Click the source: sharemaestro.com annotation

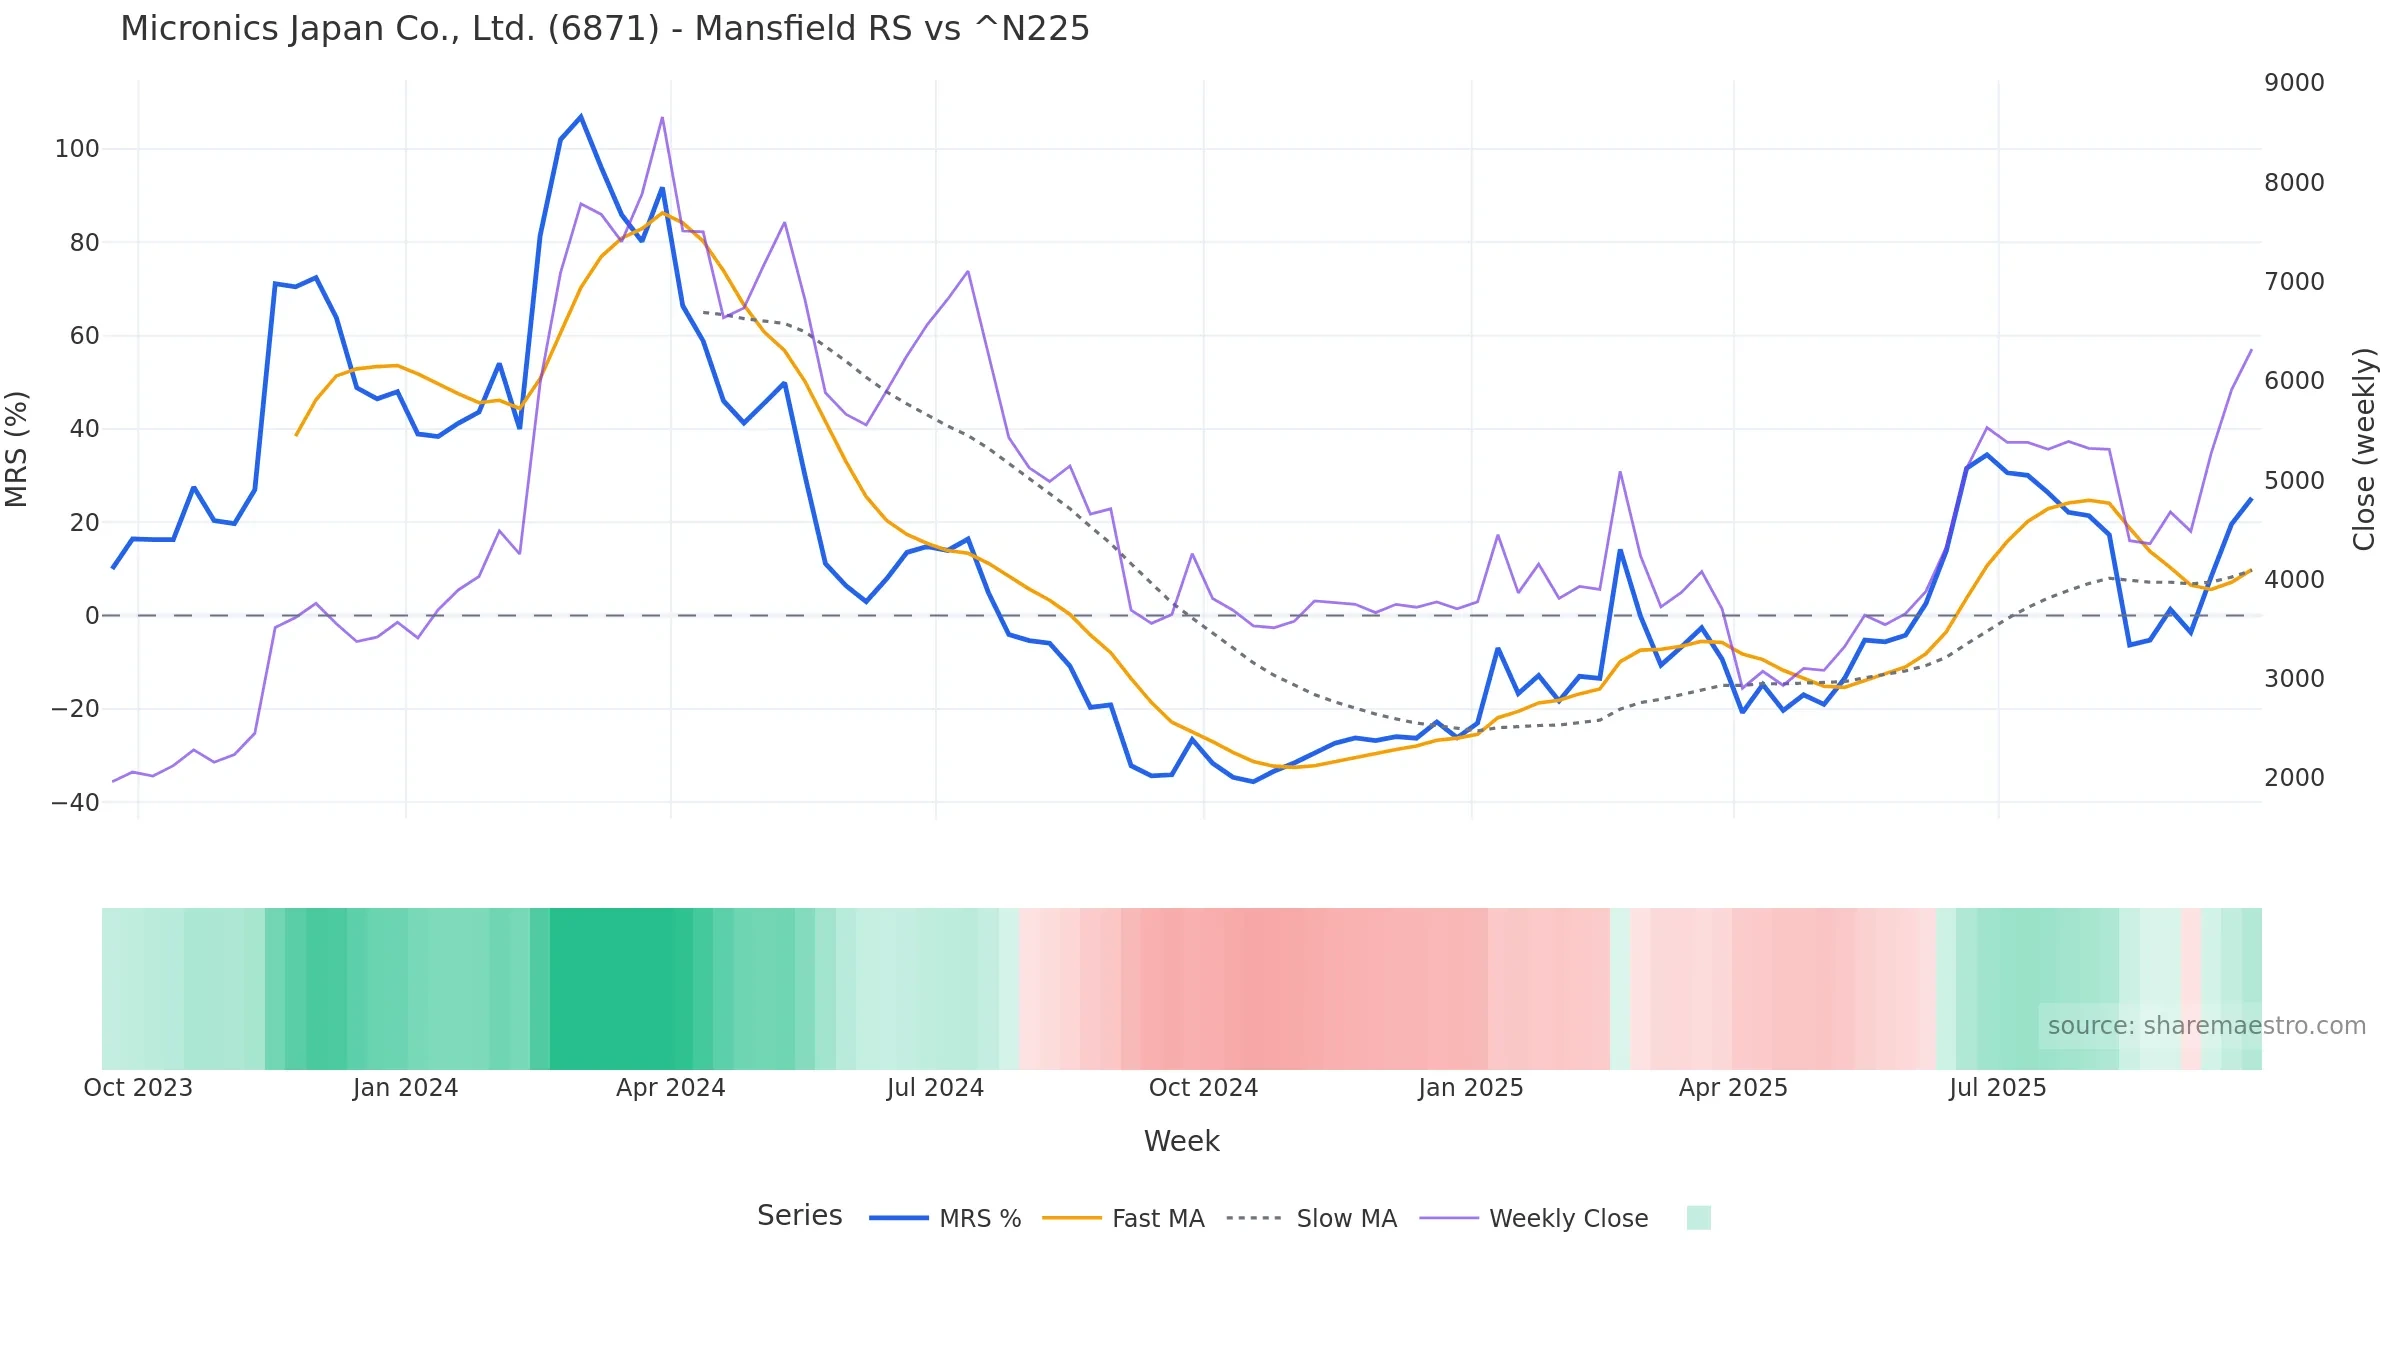click(x=2206, y=1025)
